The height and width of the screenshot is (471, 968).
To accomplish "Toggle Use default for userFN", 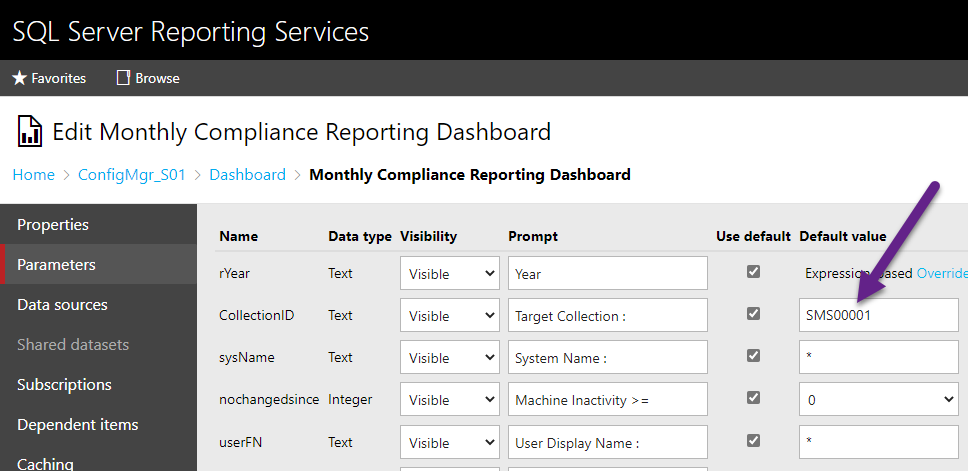I will pyautogui.click(x=753, y=440).
